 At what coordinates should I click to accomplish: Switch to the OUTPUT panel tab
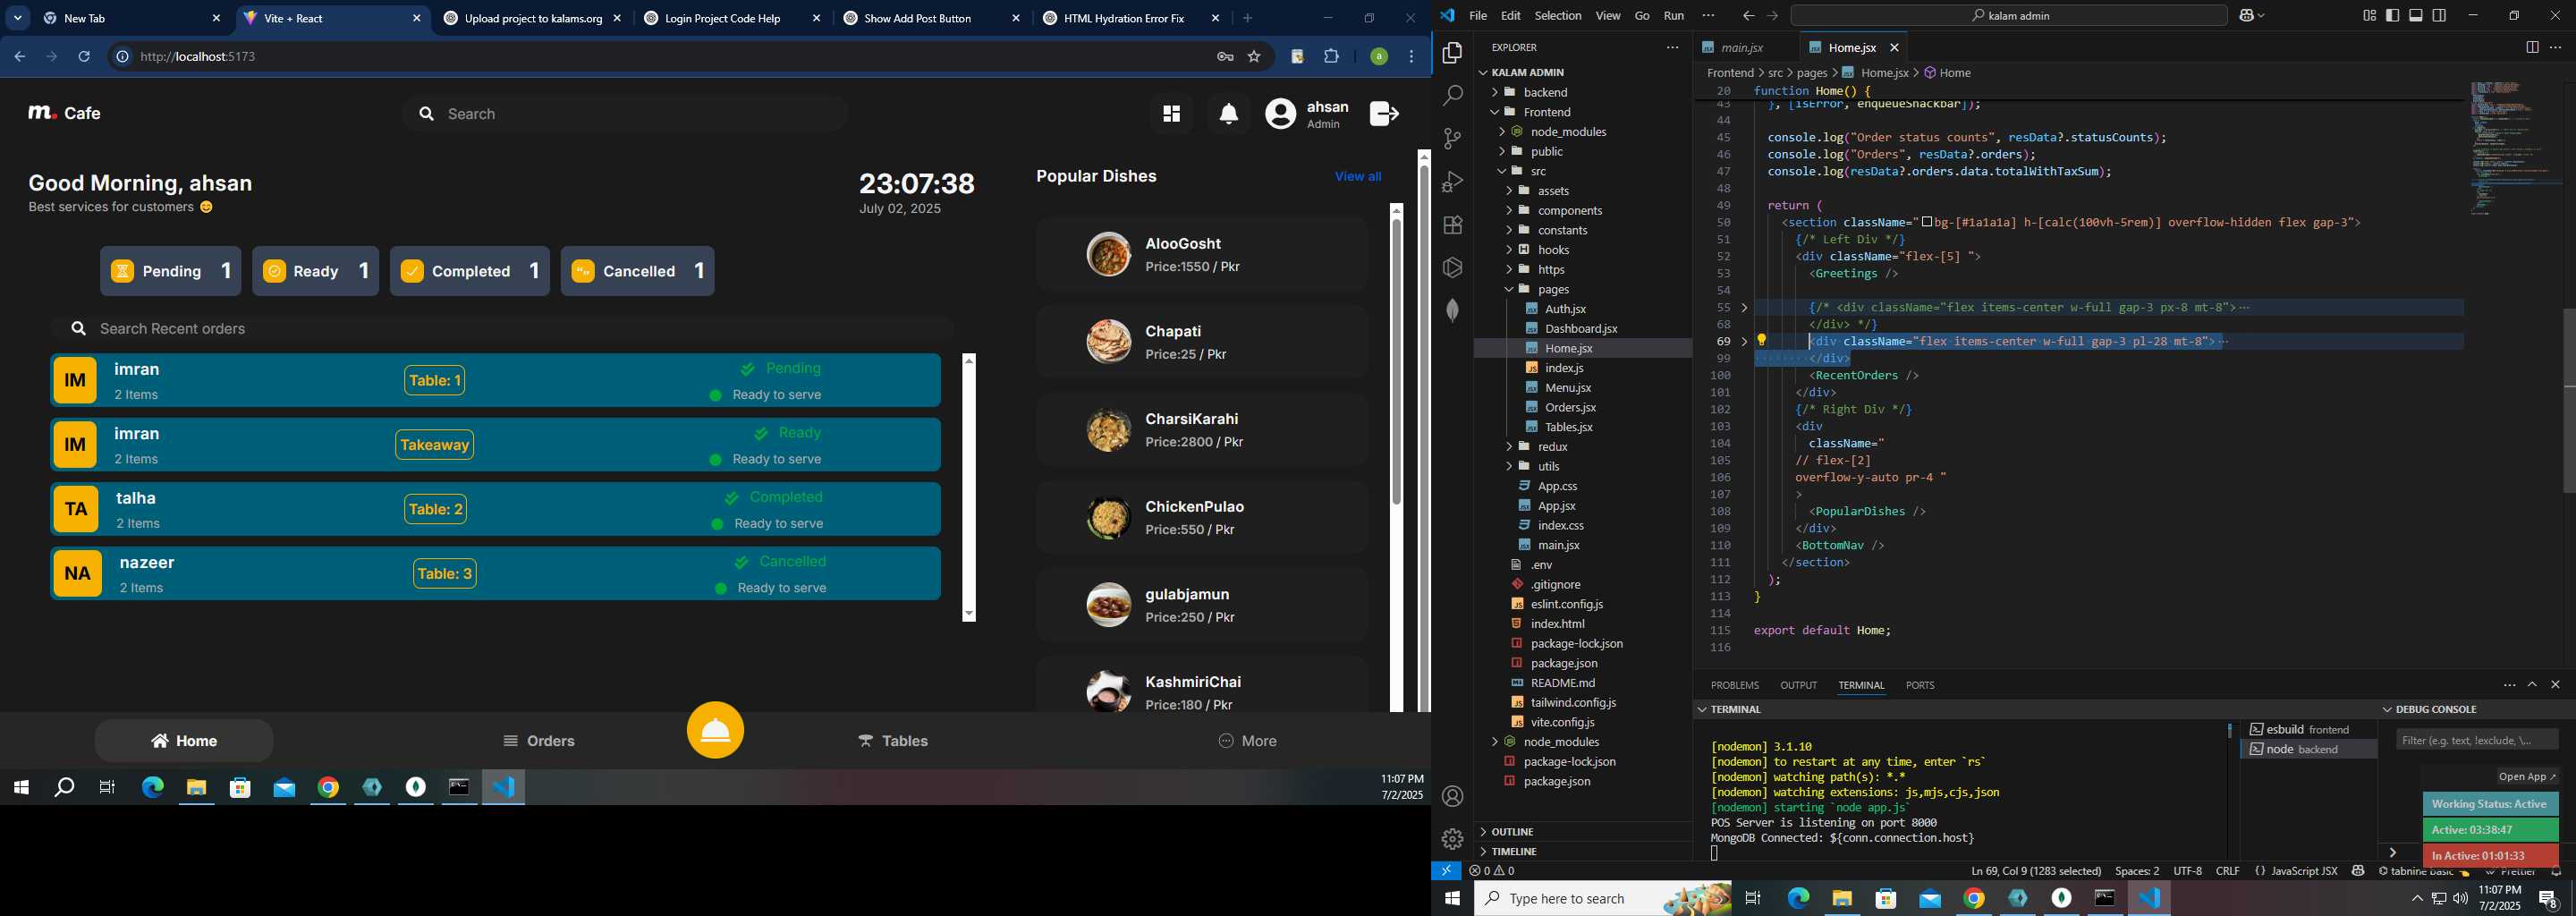1798,686
